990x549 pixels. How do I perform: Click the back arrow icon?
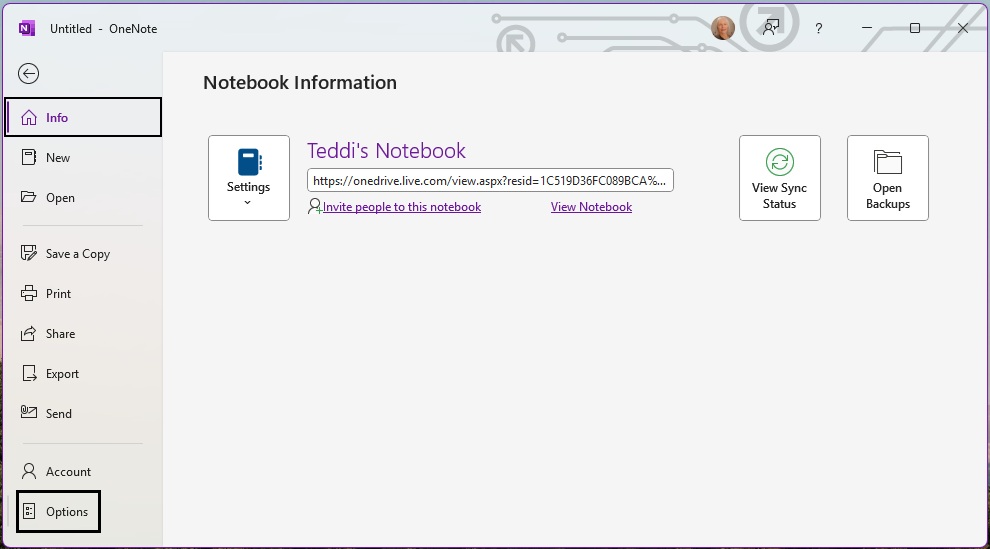pos(29,73)
